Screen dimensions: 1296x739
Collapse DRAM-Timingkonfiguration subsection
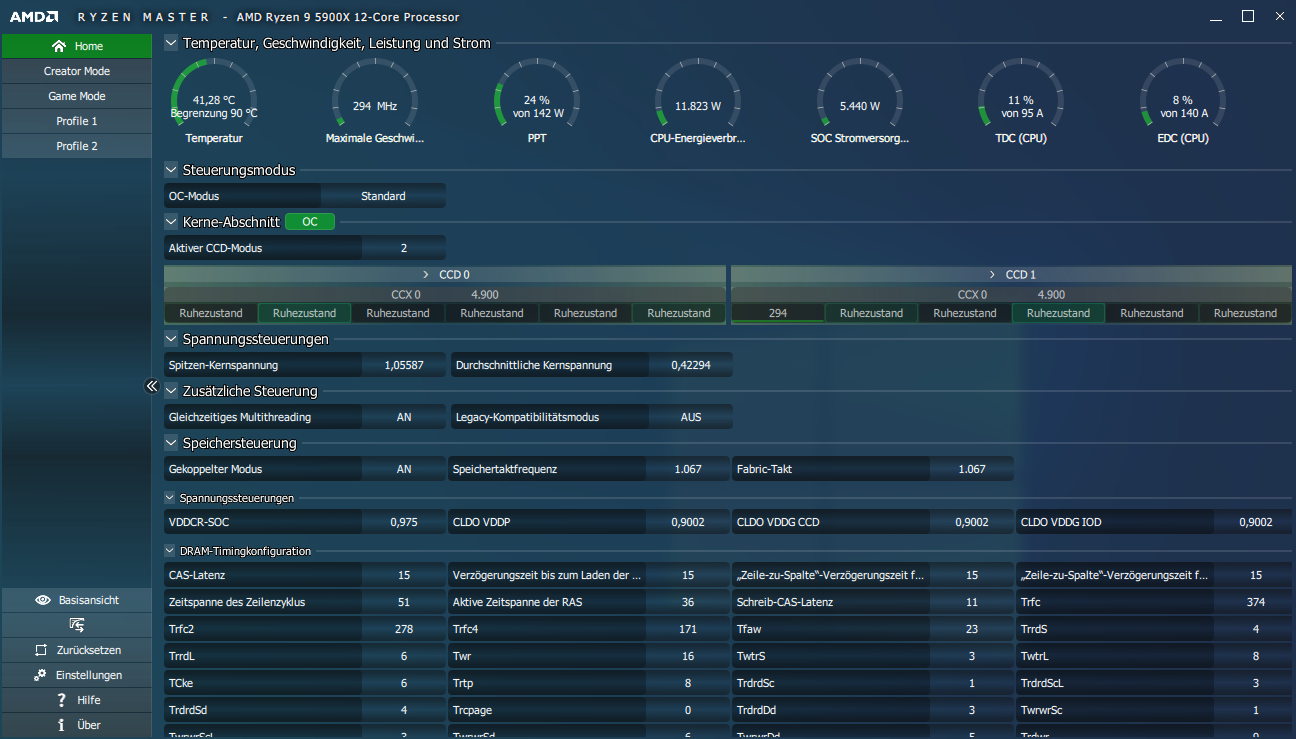coord(170,551)
